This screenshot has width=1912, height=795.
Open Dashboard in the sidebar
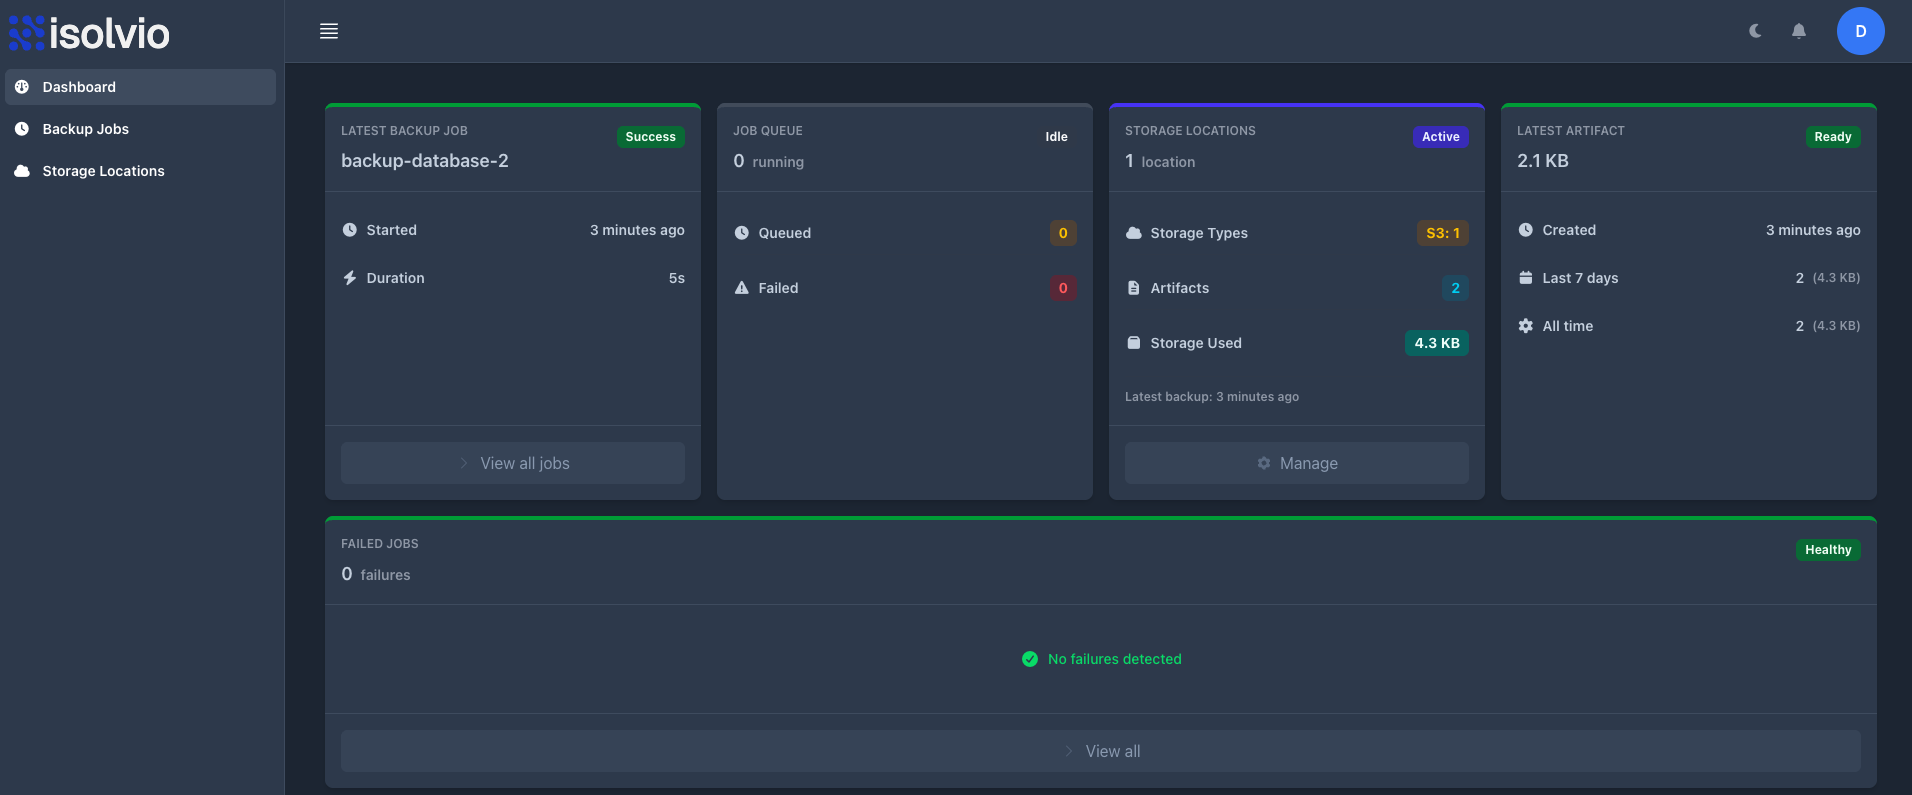[x=140, y=87]
